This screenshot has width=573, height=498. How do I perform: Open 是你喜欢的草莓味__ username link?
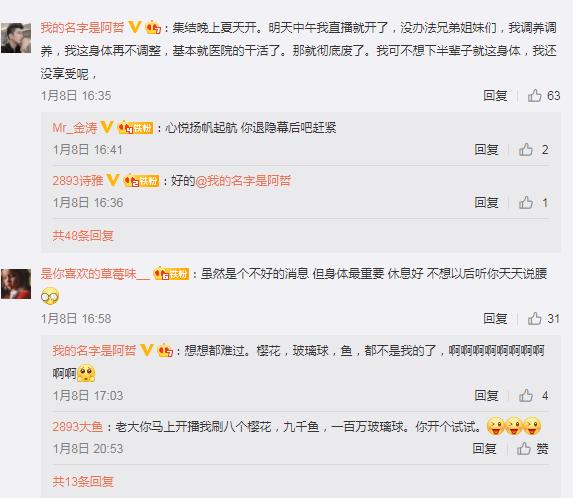[95, 273]
